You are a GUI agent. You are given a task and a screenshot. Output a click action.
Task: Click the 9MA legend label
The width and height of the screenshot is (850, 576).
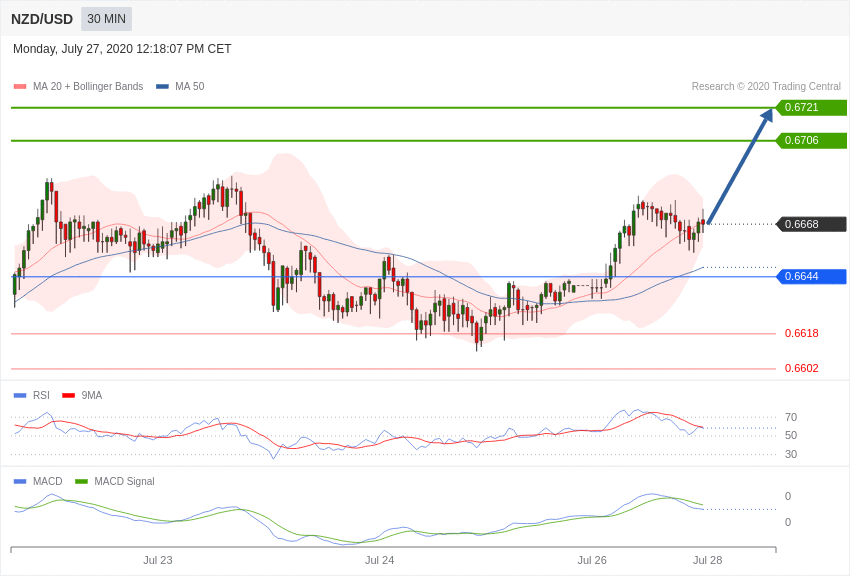coord(92,396)
